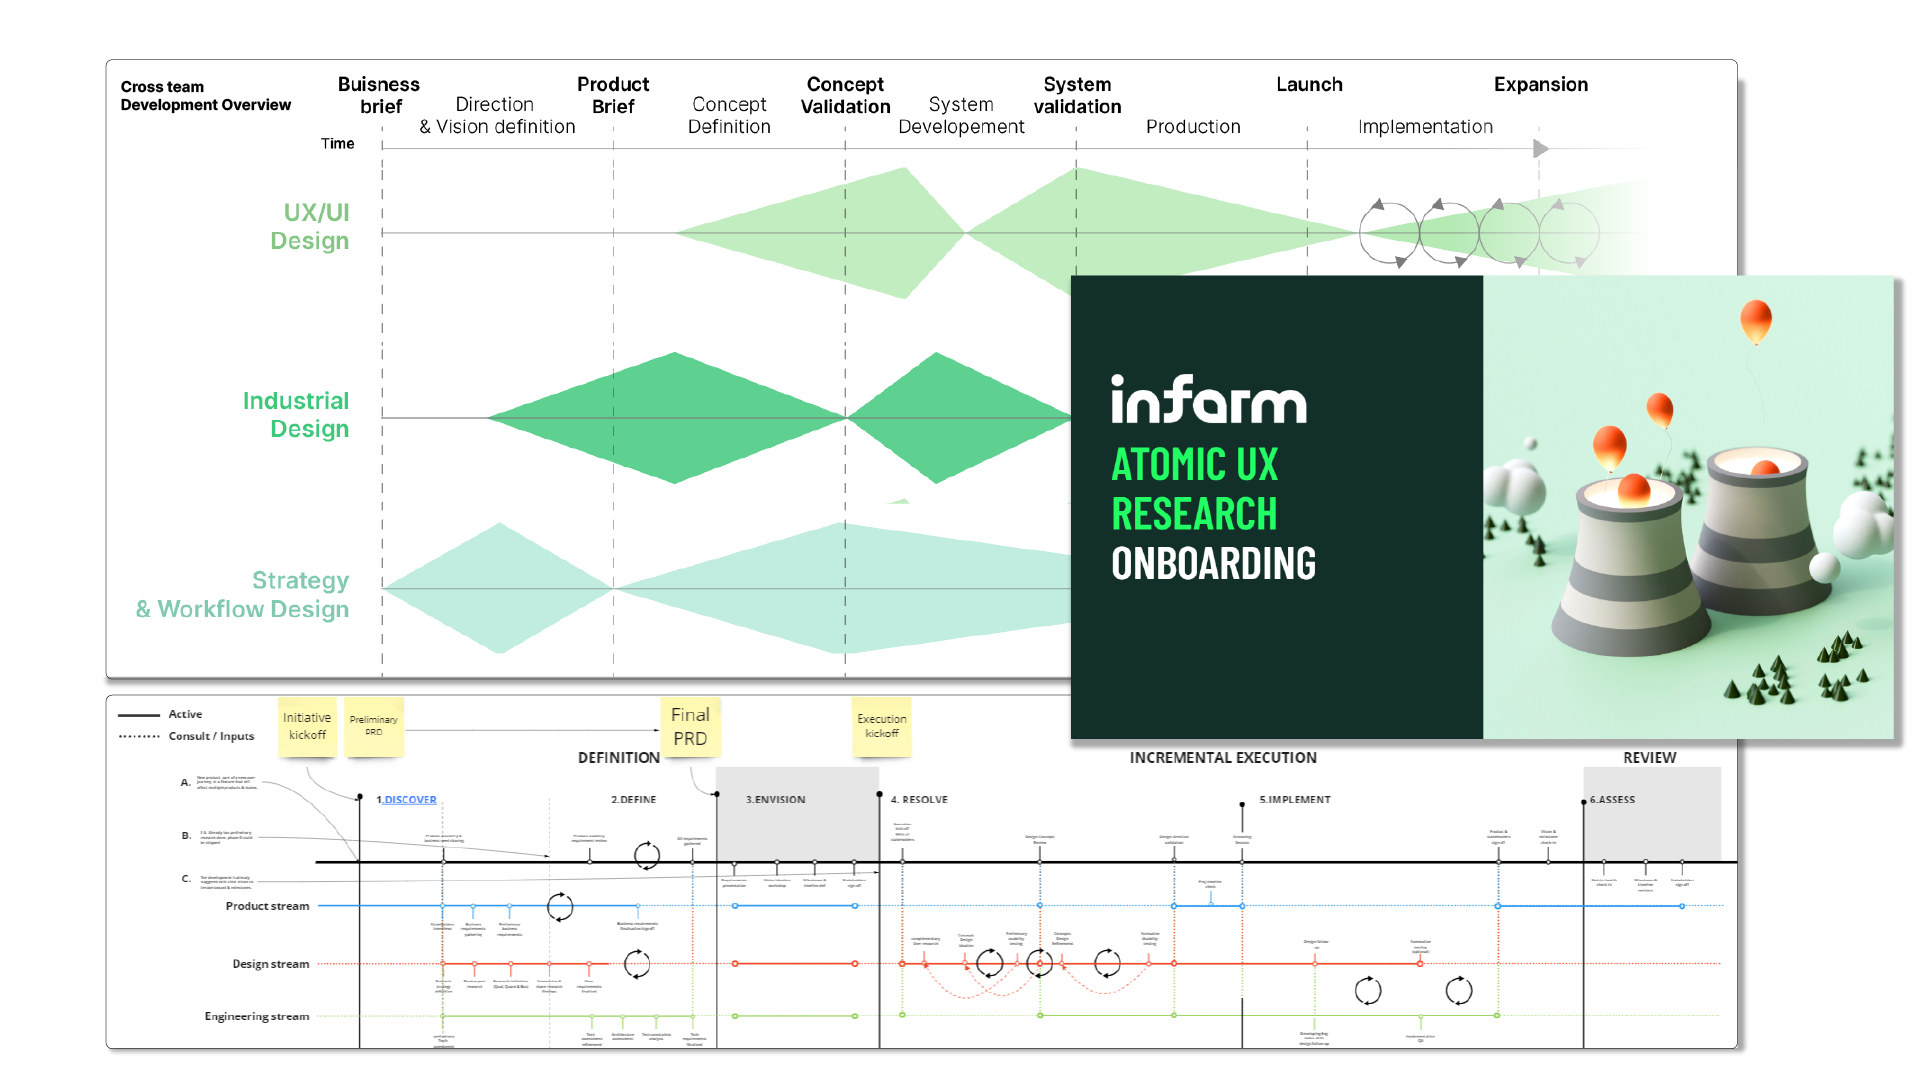Click the 'DEFINITION' section heading
This screenshot has width=1926, height=1089.
click(x=618, y=758)
